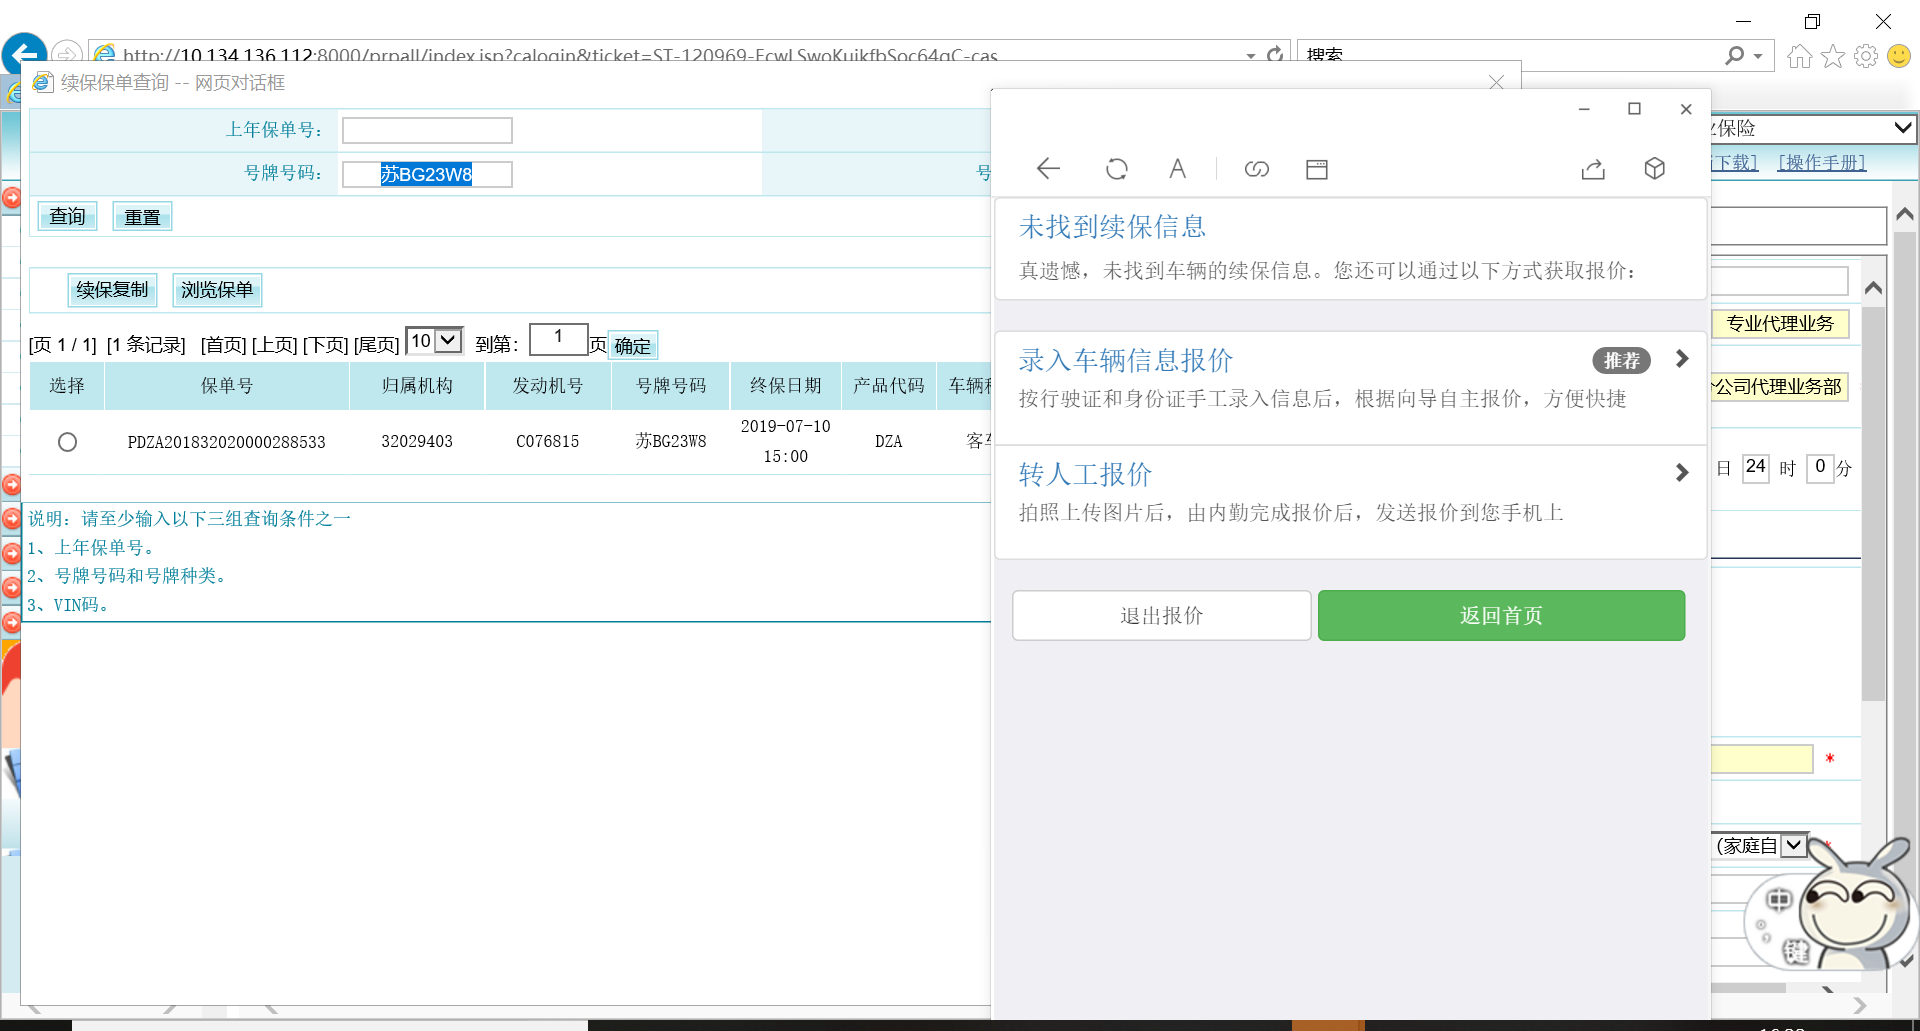
Task: Click the 续保复制 button
Action: (x=112, y=290)
